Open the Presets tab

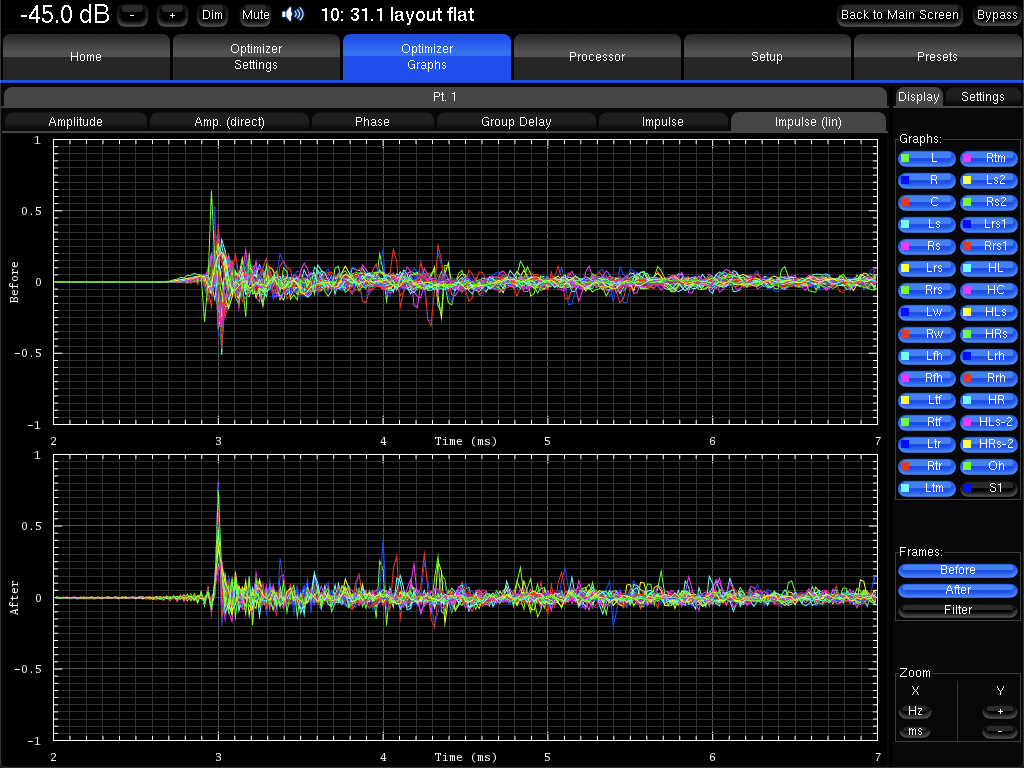937,57
